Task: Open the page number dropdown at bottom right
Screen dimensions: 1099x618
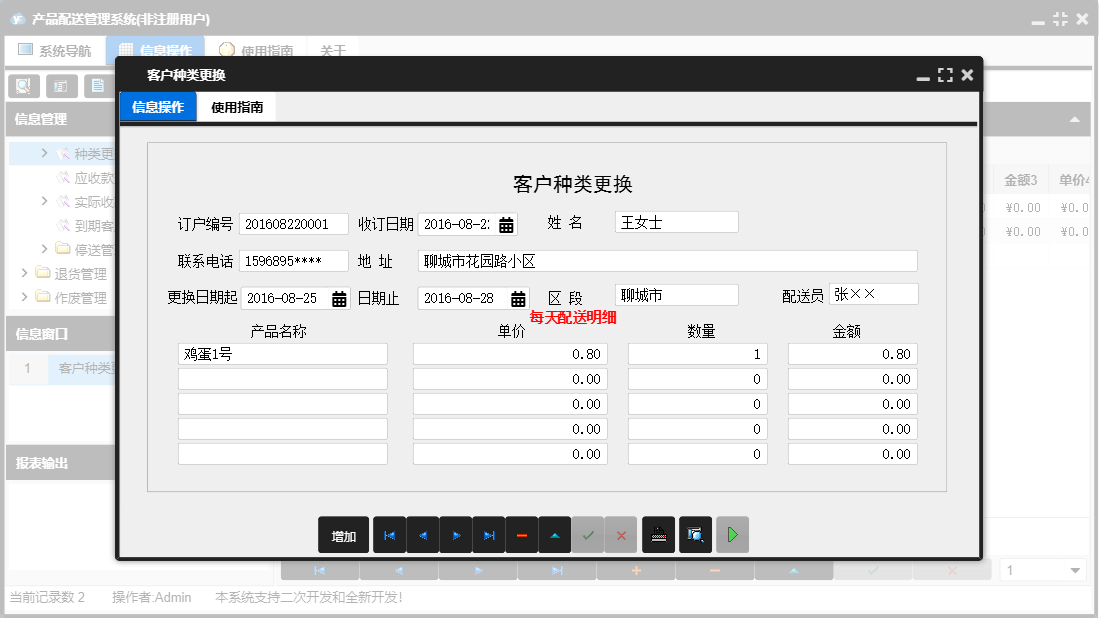Action: click(1075, 568)
